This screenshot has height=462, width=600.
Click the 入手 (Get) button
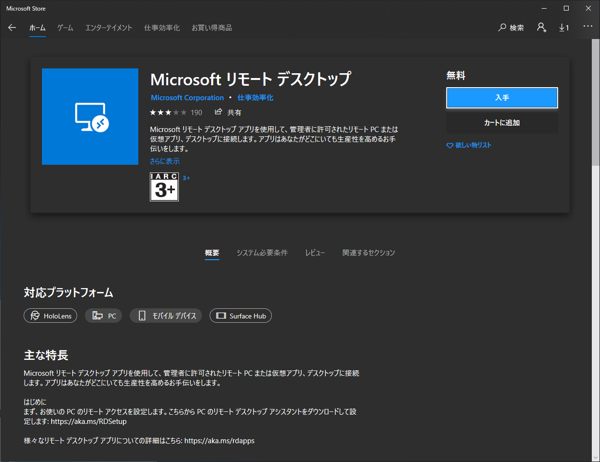[x=502, y=98]
